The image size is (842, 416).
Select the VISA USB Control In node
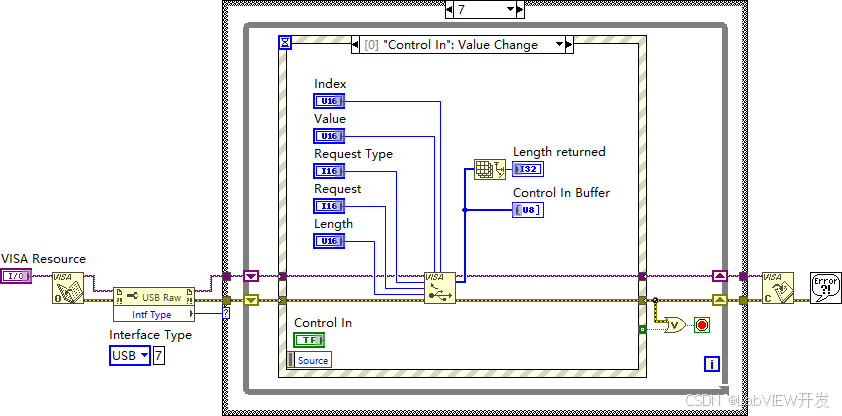click(440, 288)
